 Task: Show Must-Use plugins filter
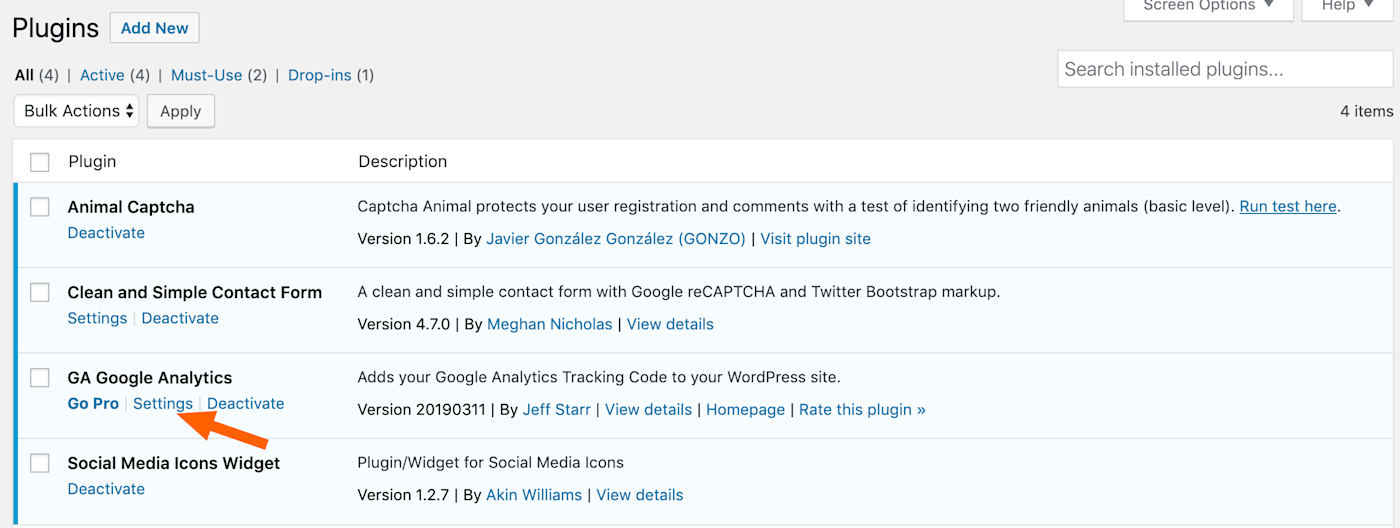pyautogui.click(x=206, y=75)
